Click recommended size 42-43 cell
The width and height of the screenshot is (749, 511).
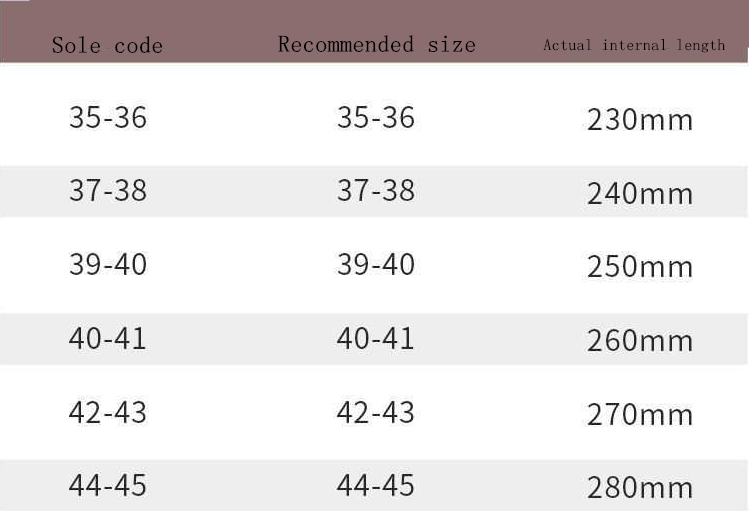click(375, 412)
